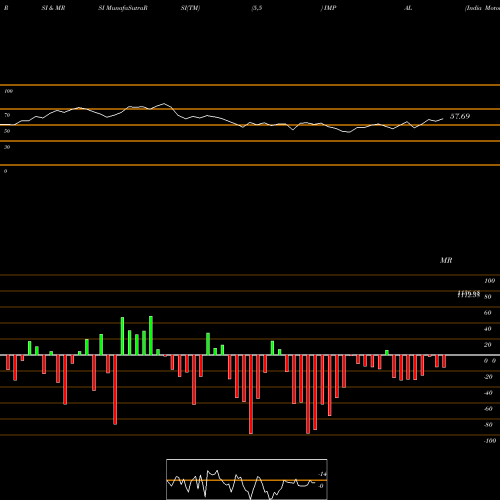Click the '(India Moto' title text

pos(482,8)
